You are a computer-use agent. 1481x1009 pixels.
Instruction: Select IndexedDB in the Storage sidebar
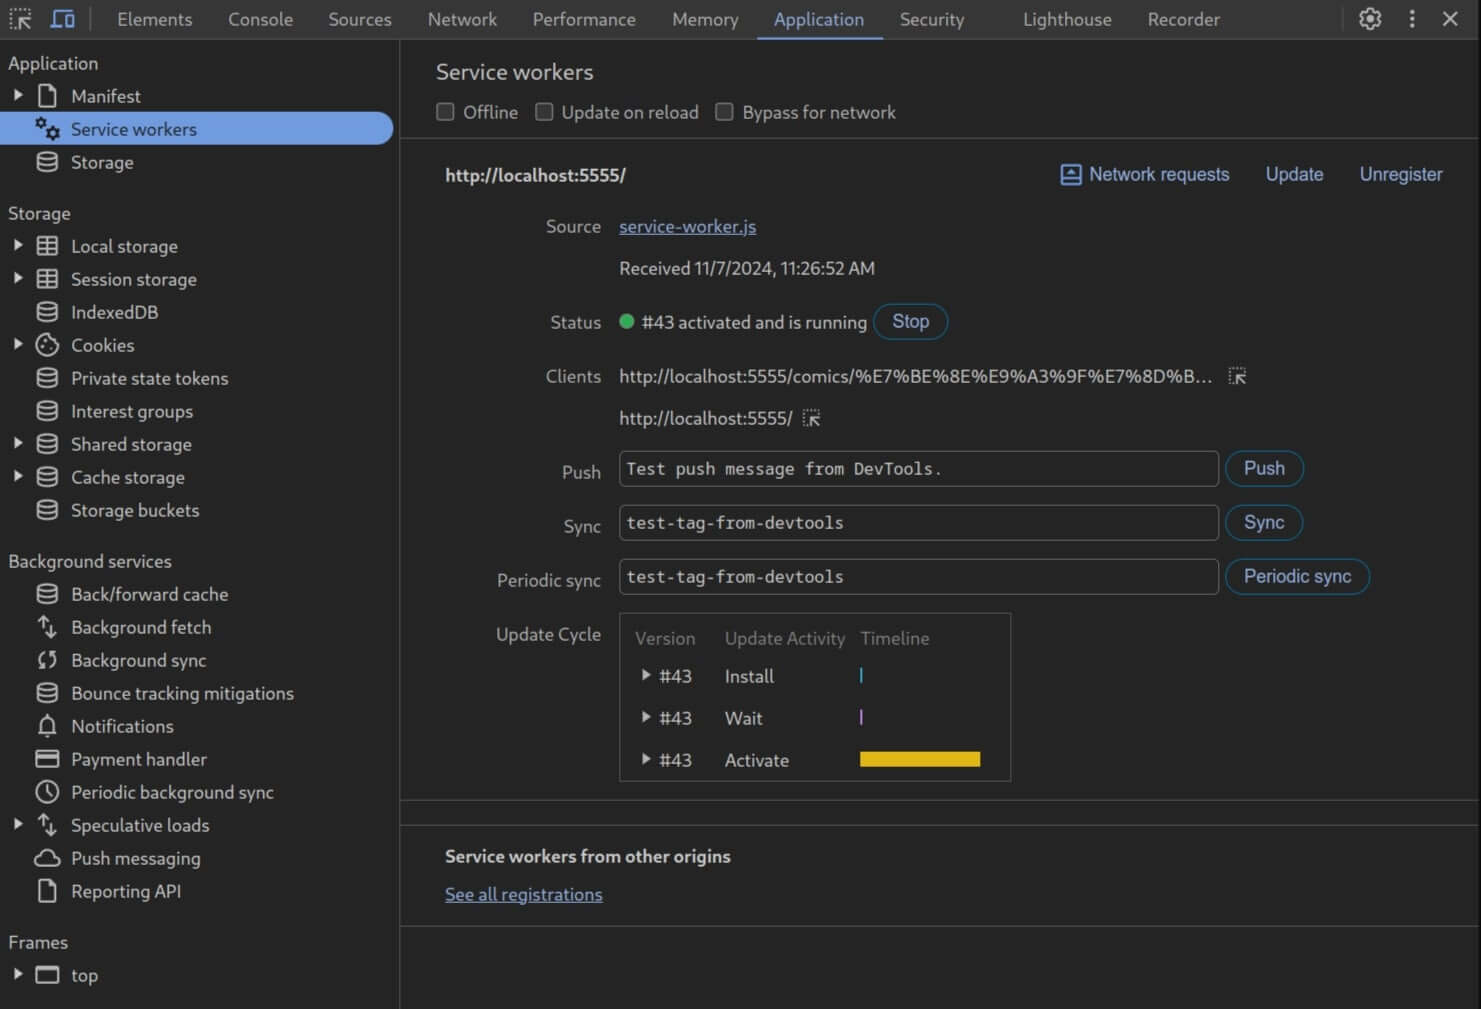pos(114,312)
